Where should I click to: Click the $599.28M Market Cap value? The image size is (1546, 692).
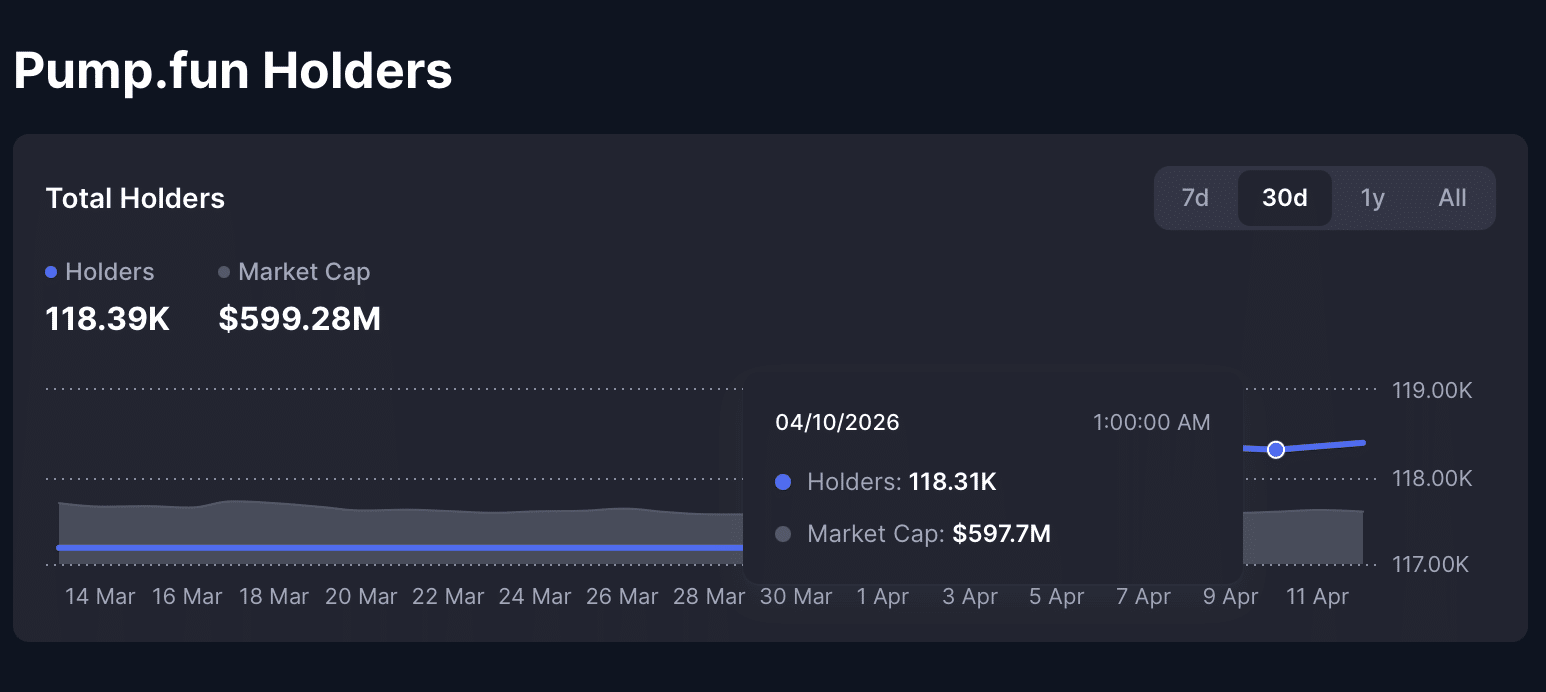tap(299, 318)
